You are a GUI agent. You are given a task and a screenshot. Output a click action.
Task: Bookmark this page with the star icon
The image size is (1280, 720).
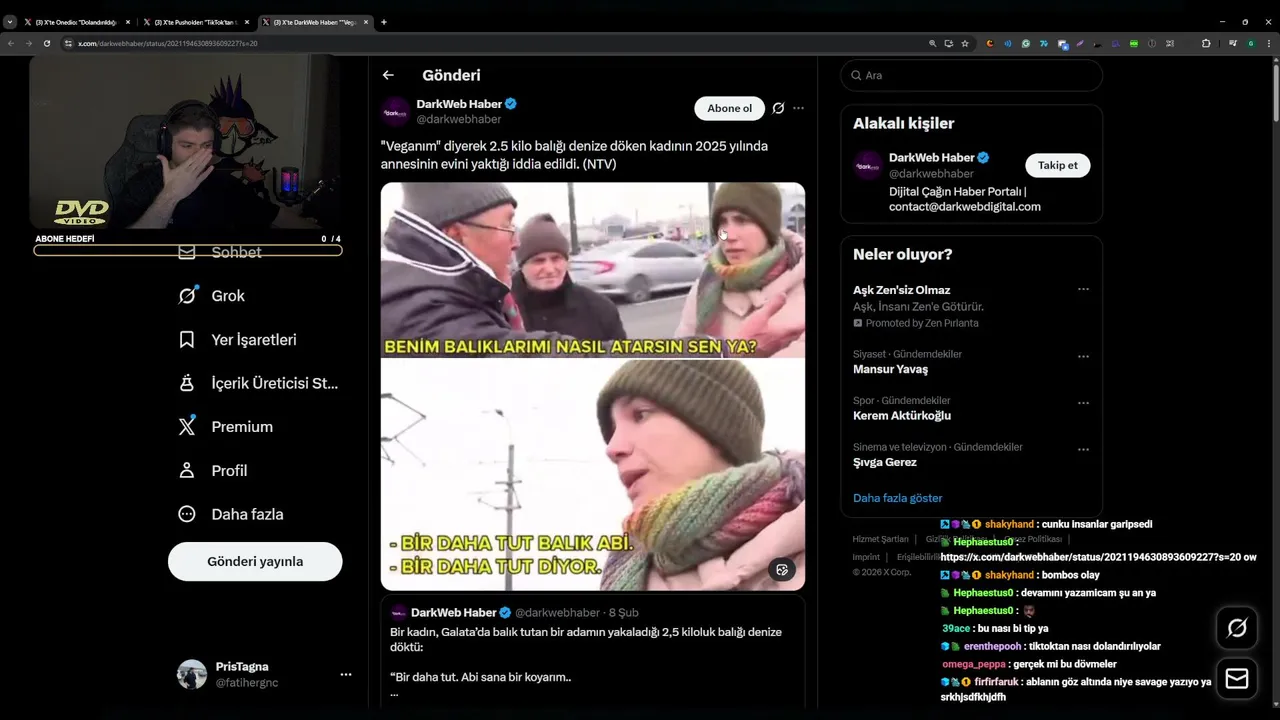coord(965,43)
